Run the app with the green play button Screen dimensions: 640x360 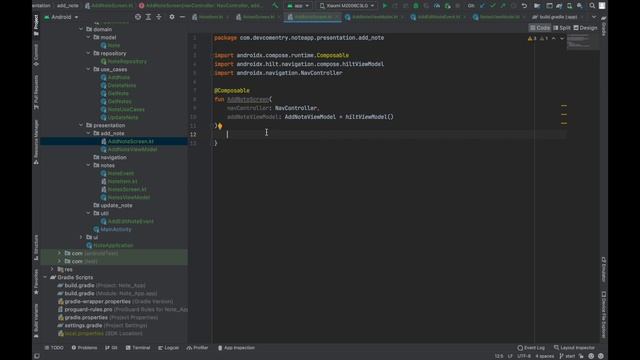pos(384,6)
